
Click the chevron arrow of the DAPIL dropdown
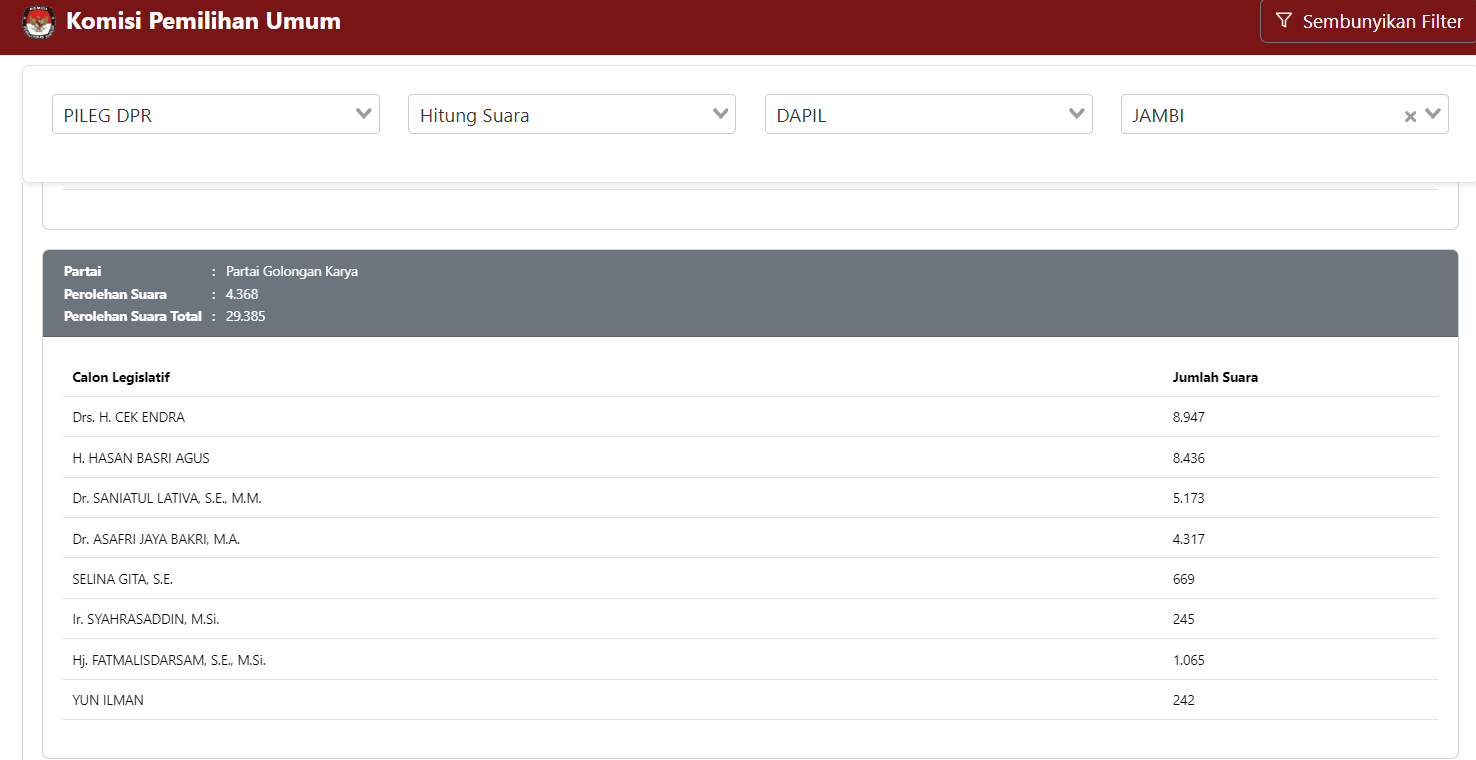click(1077, 114)
